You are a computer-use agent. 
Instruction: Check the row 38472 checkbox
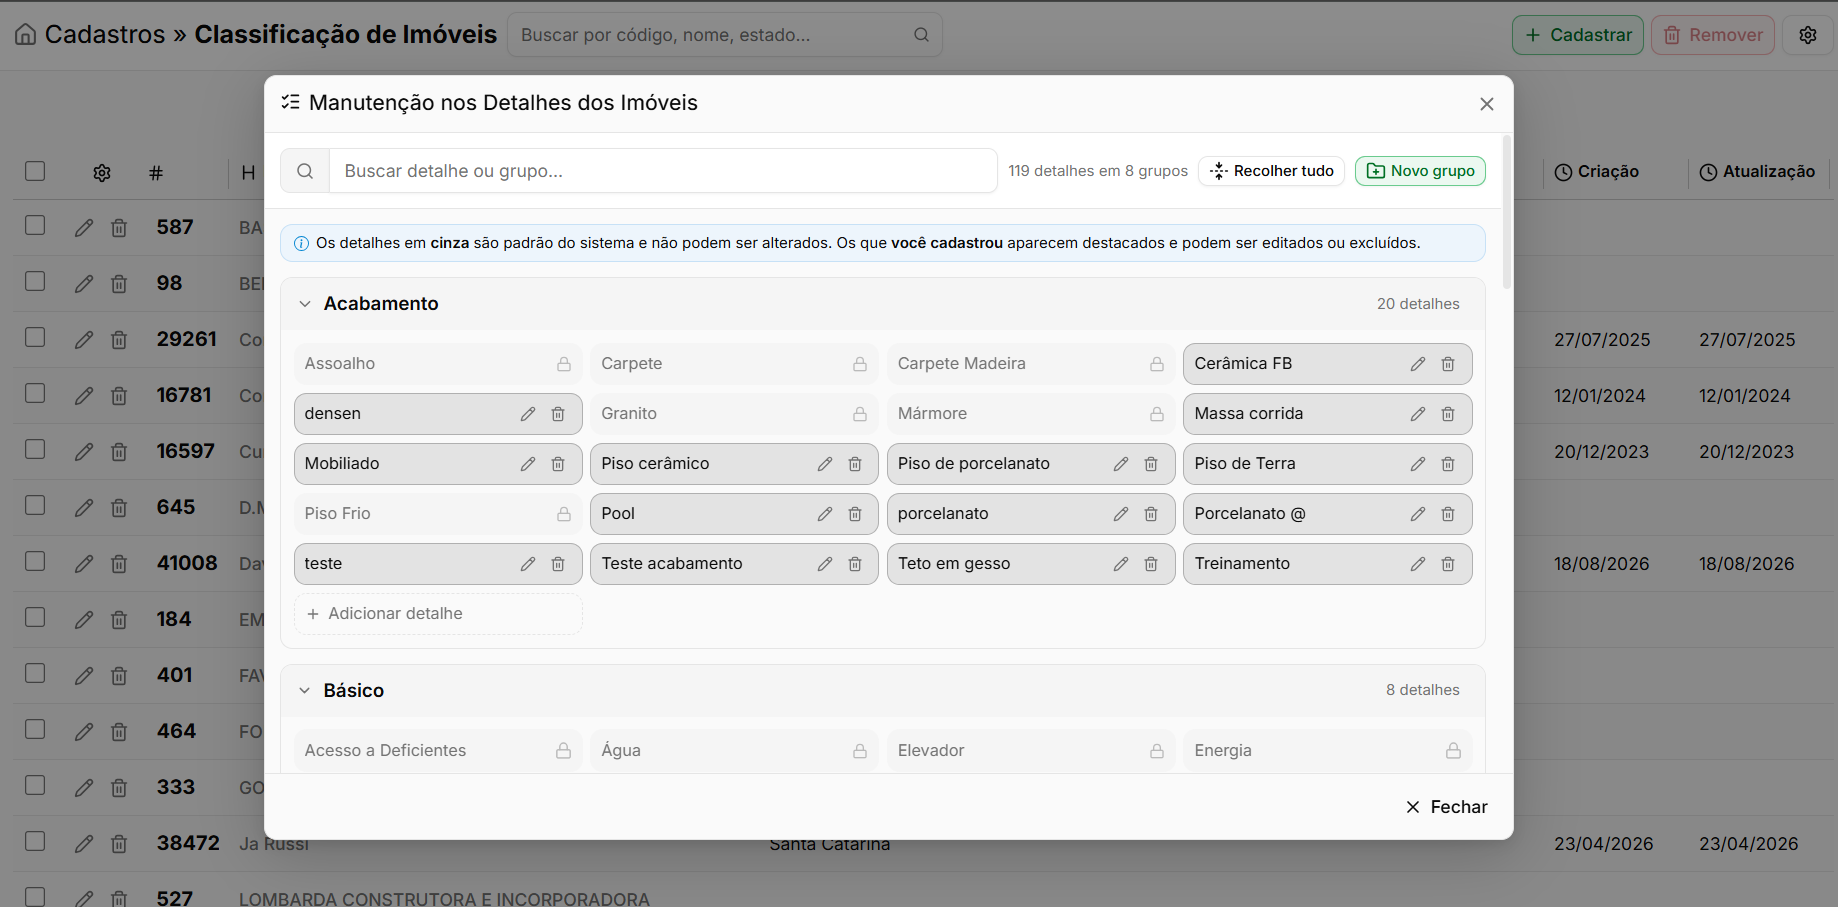pyautogui.click(x=35, y=841)
